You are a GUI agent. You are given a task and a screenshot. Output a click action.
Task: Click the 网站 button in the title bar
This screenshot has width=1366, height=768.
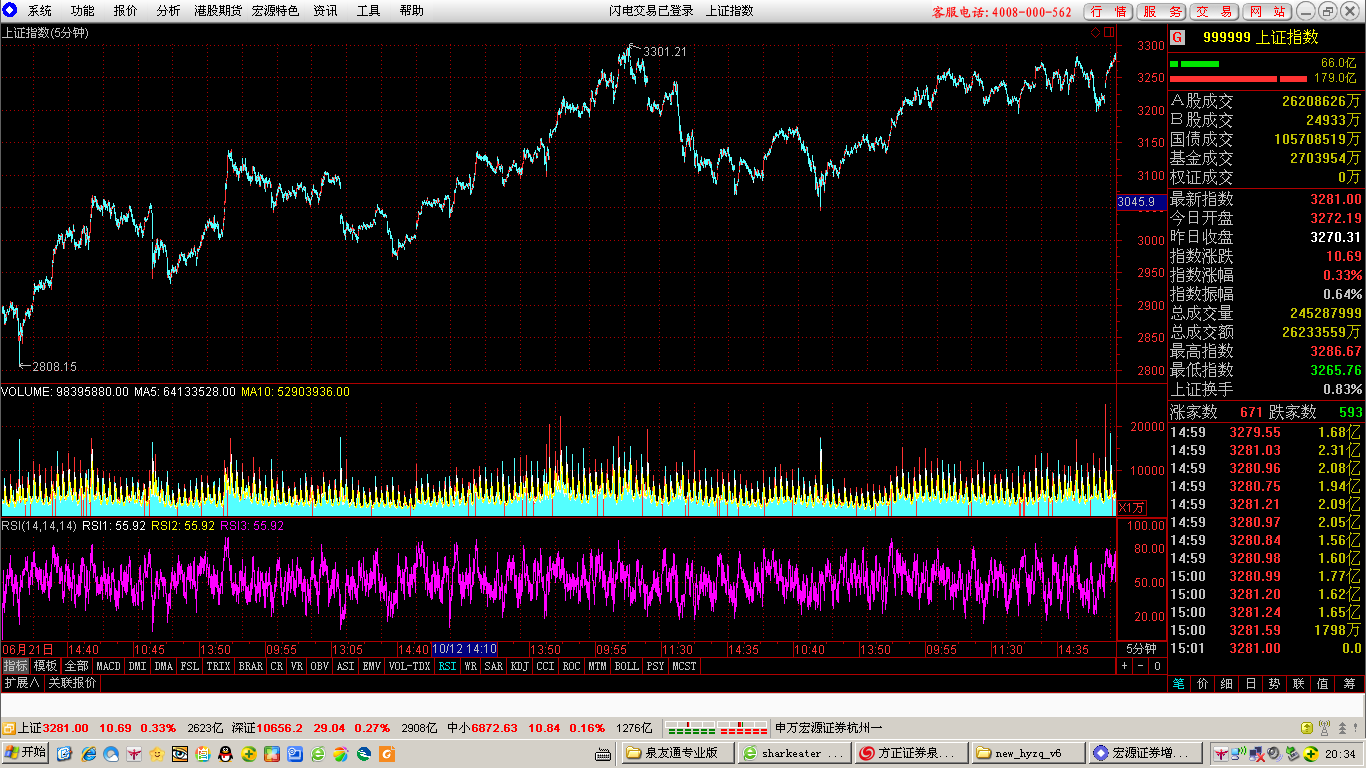1268,12
